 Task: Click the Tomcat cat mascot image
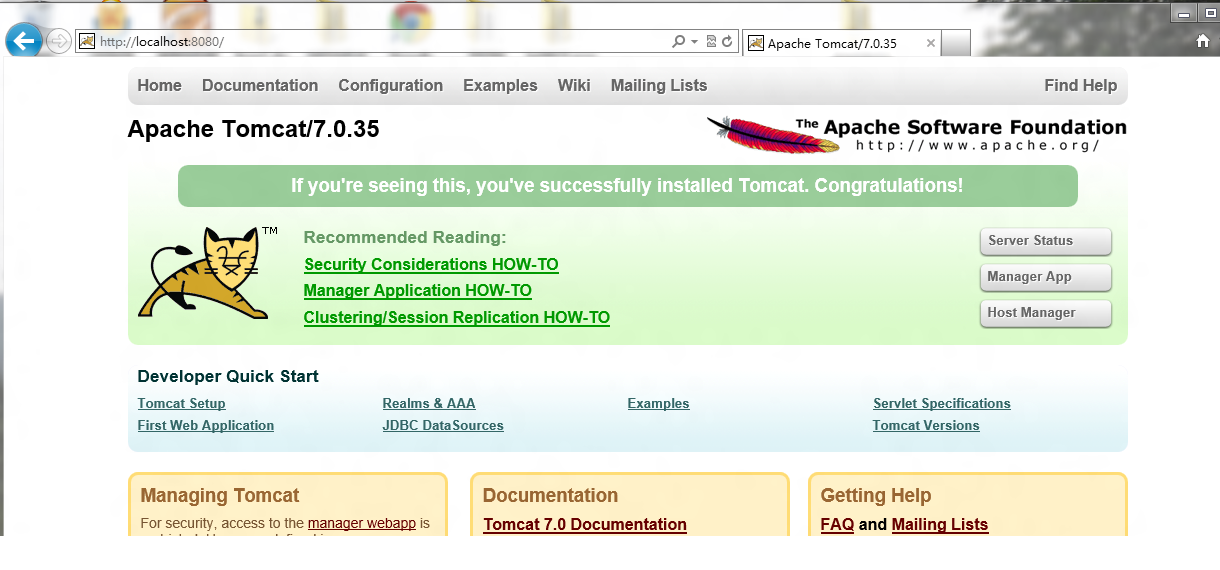click(x=208, y=273)
